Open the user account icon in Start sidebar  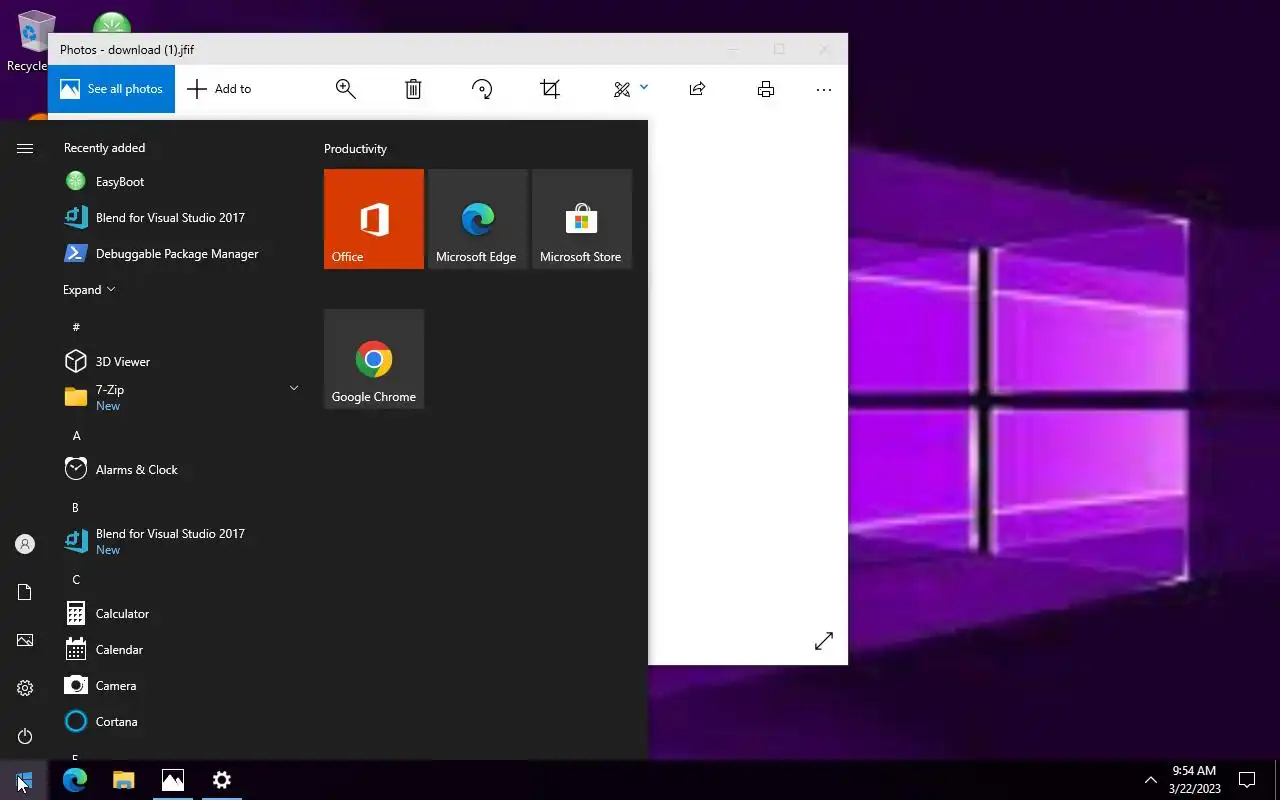[x=25, y=544]
